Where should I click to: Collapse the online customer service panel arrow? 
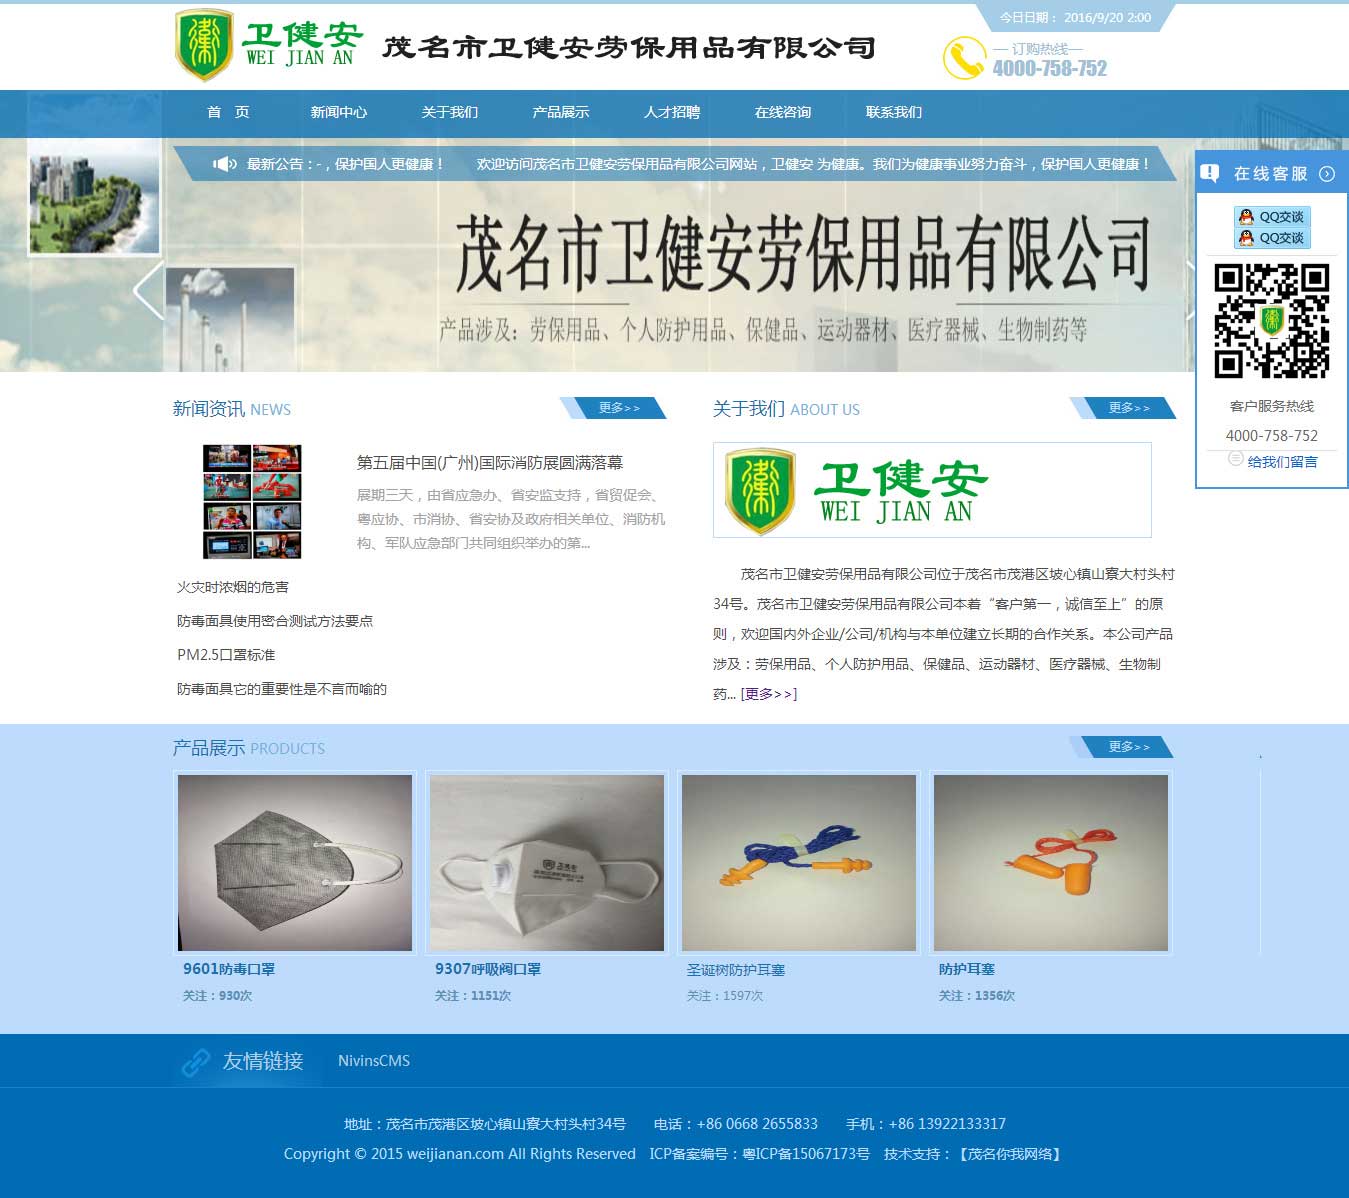tap(1326, 174)
